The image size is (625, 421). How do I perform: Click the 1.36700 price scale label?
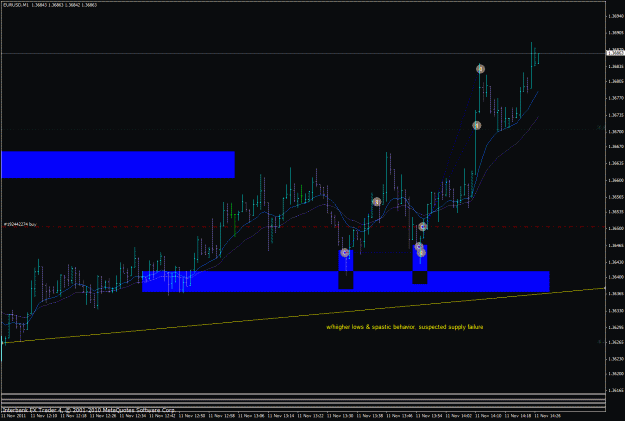tap(616, 132)
